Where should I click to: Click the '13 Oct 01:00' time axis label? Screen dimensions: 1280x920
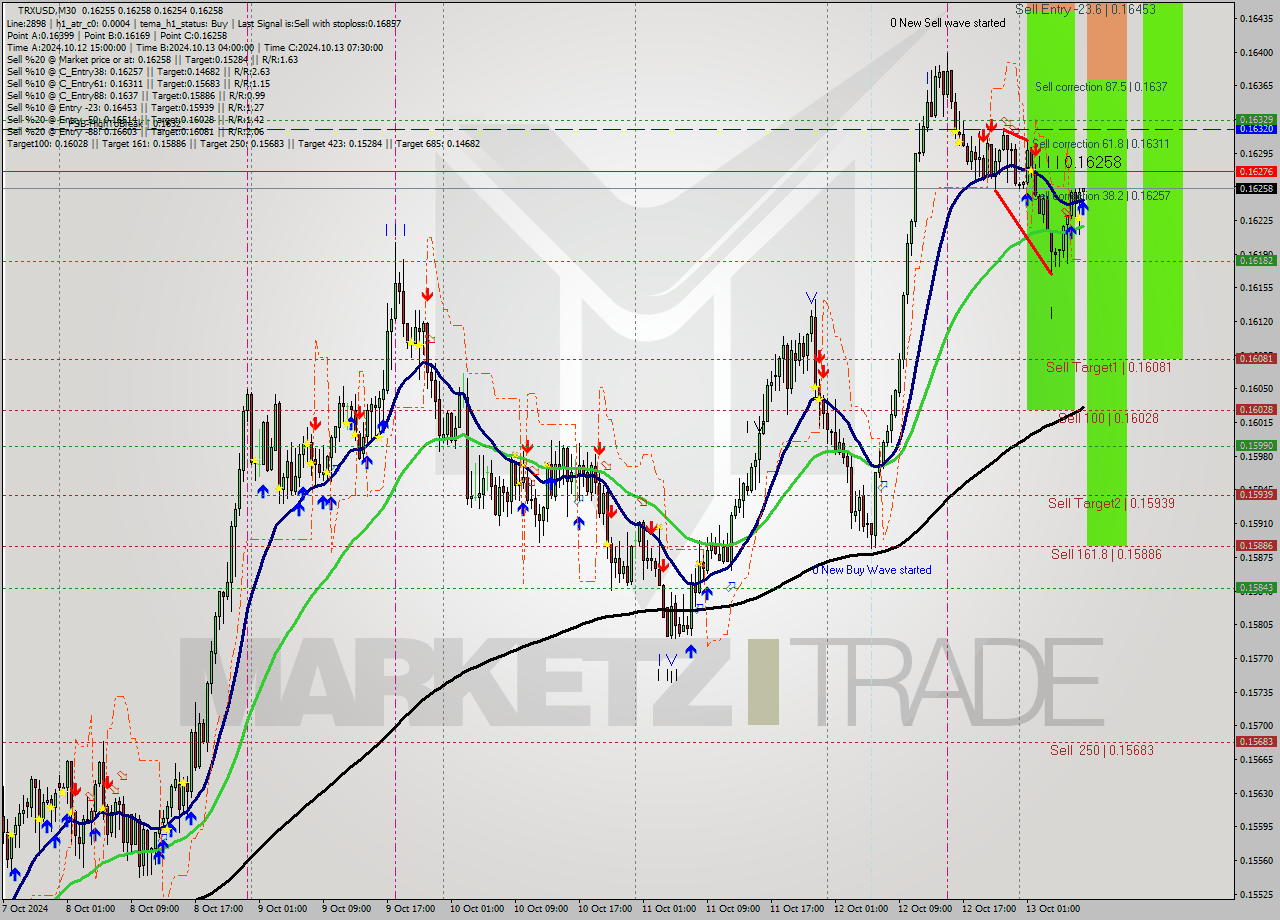(x=1053, y=909)
